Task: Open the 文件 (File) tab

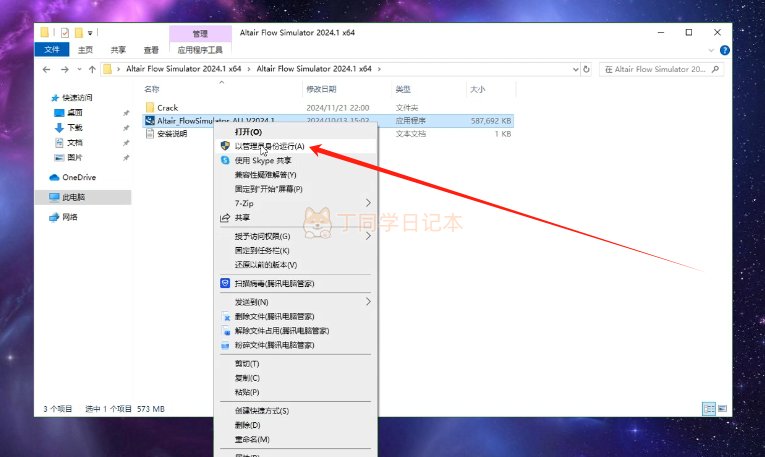Action: tap(52, 50)
